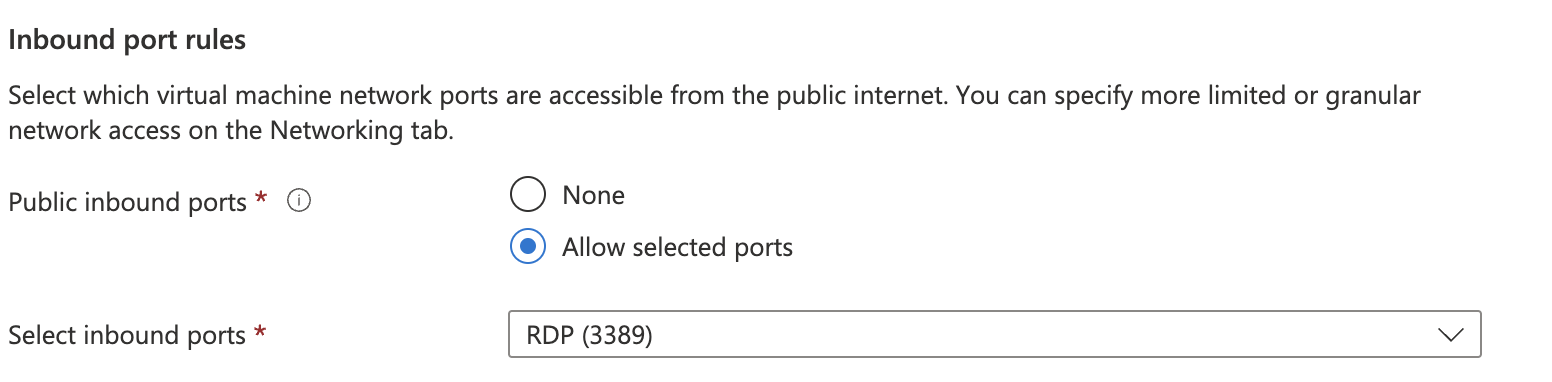Image resolution: width=1552 pixels, height=382 pixels.
Task: Click the Inbound port rules heading
Action: 127,41
